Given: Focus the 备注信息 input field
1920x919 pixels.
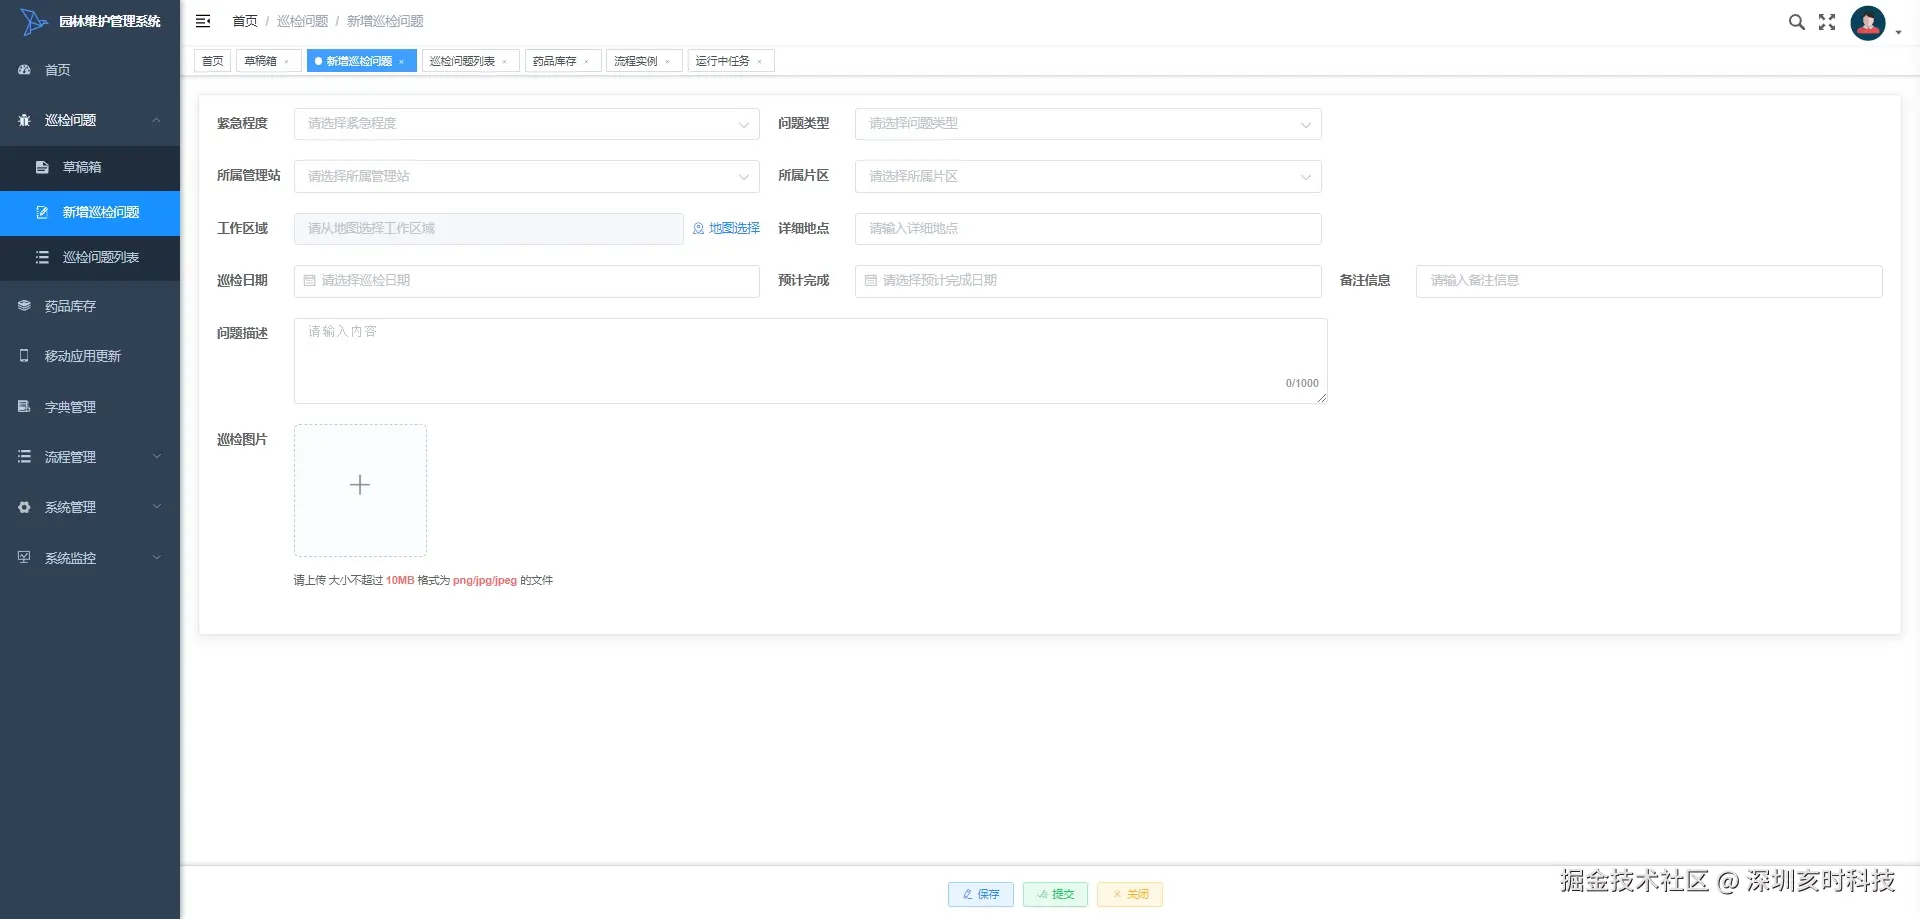Looking at the screenshot, I should point(1649,281).
